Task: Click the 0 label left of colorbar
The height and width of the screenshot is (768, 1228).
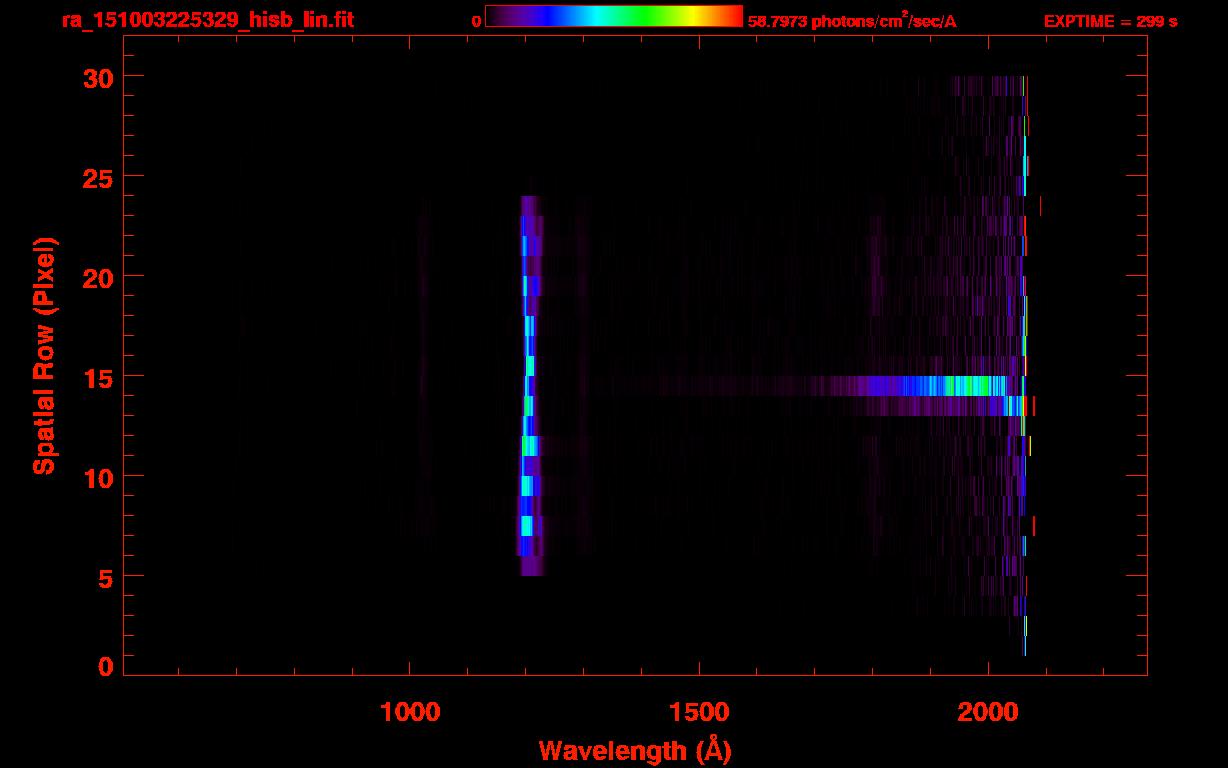Action: tap(477, 21)
